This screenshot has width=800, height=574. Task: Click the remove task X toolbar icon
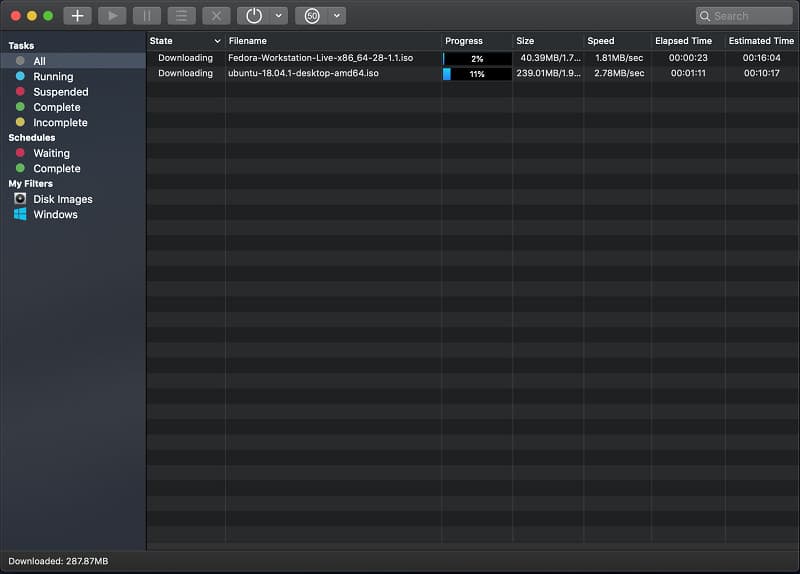click(x=216, y=16)
